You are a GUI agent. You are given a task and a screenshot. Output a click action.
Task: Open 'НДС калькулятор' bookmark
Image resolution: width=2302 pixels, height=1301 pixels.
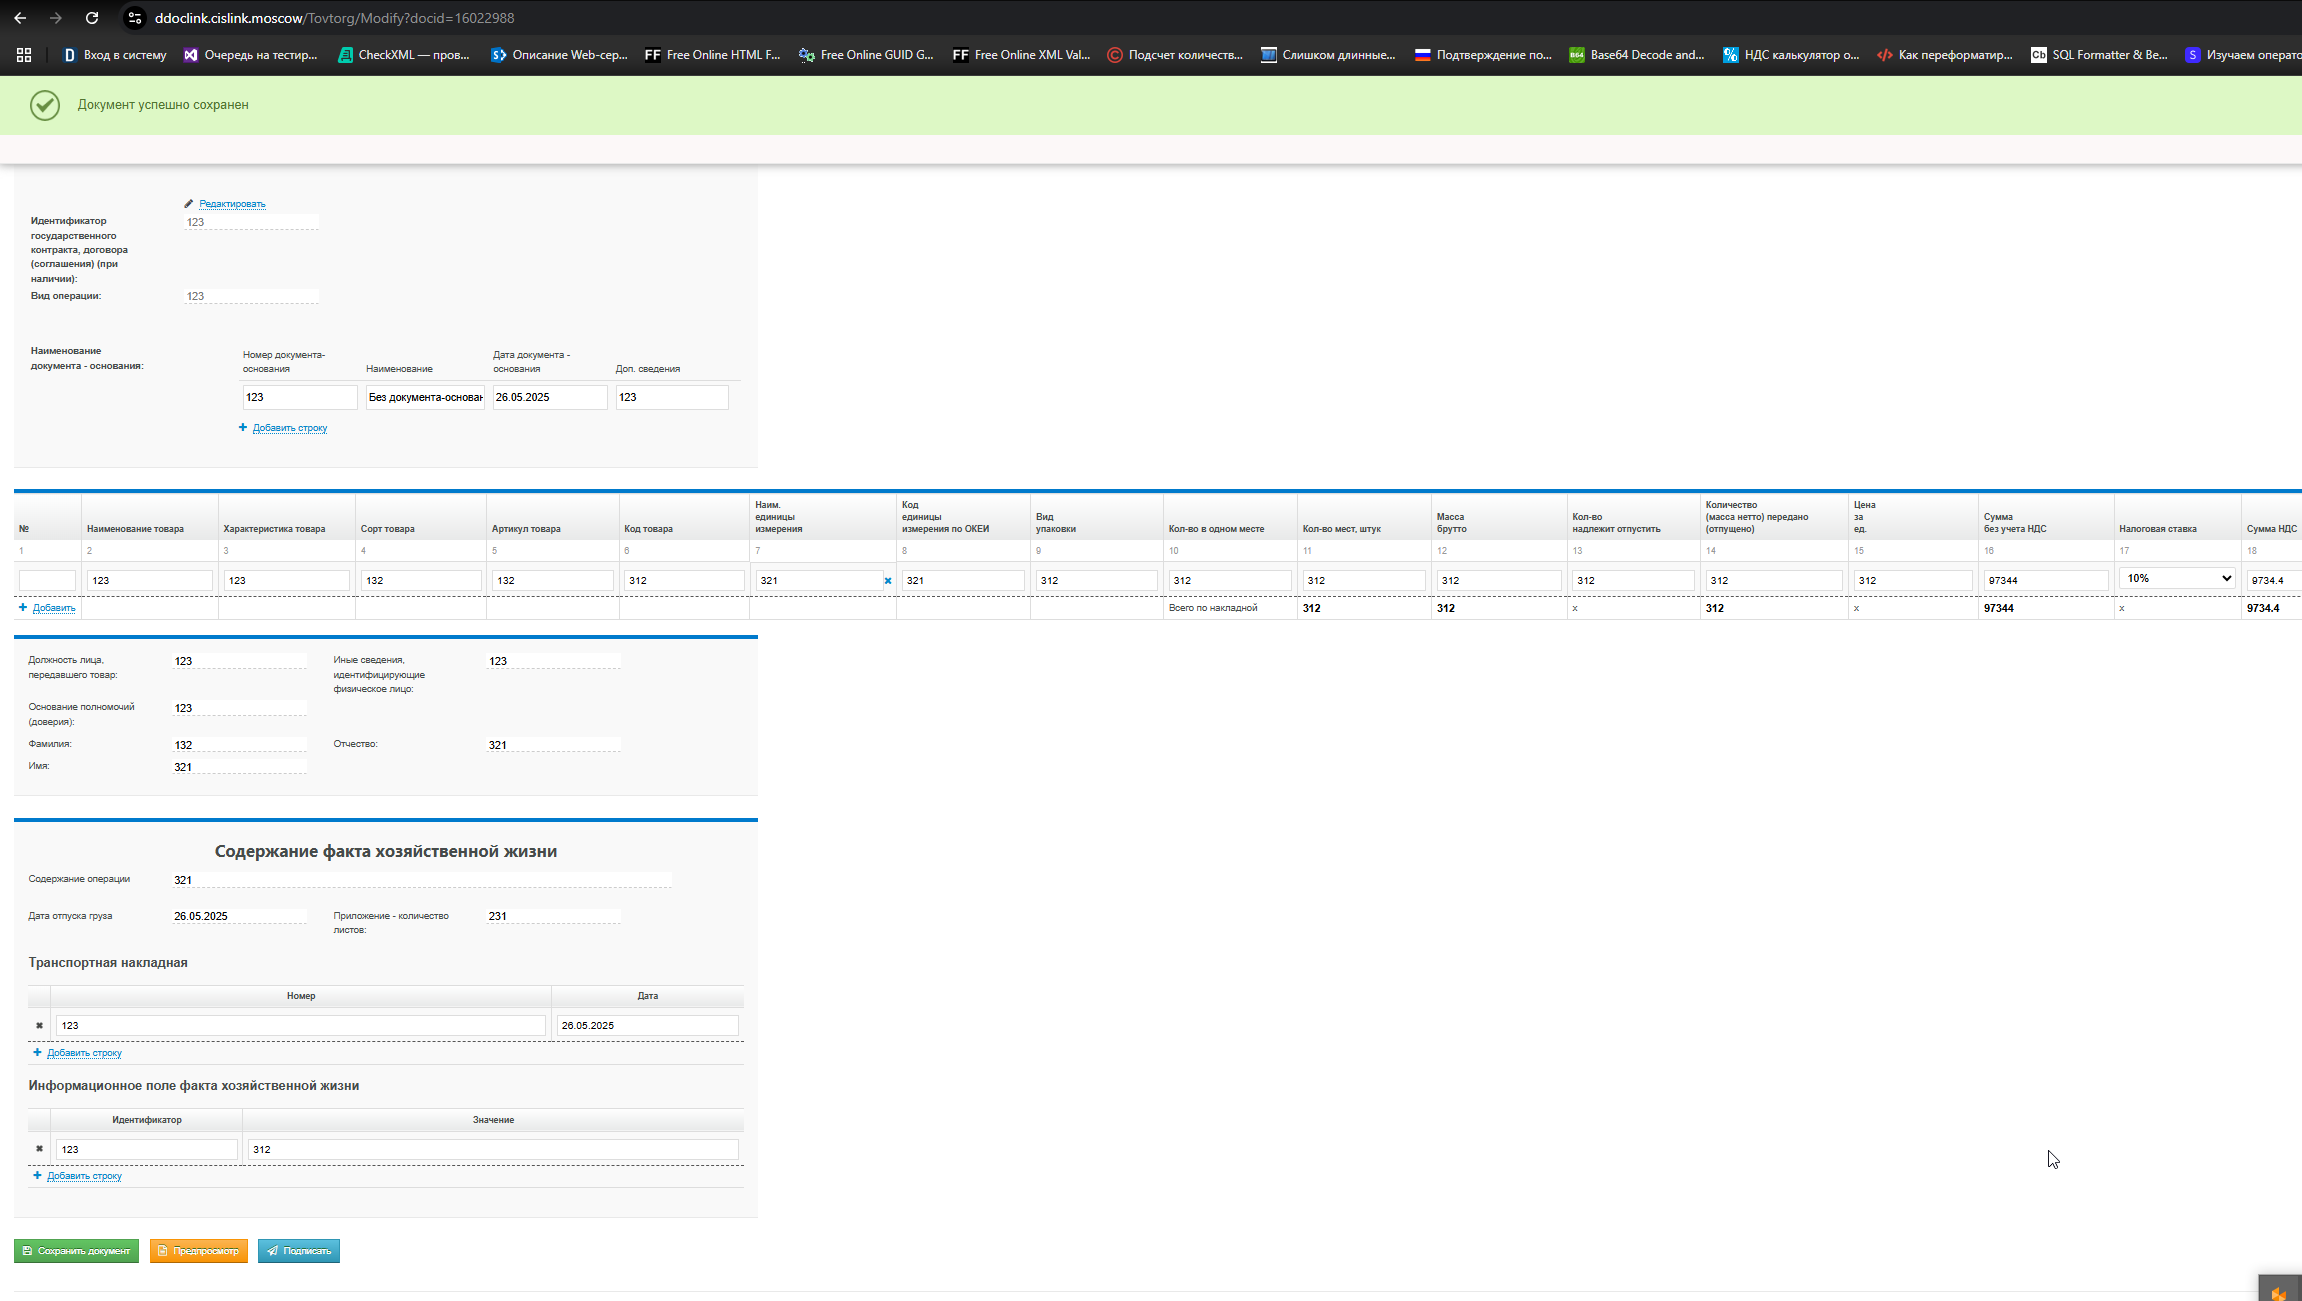(1791, 55)
